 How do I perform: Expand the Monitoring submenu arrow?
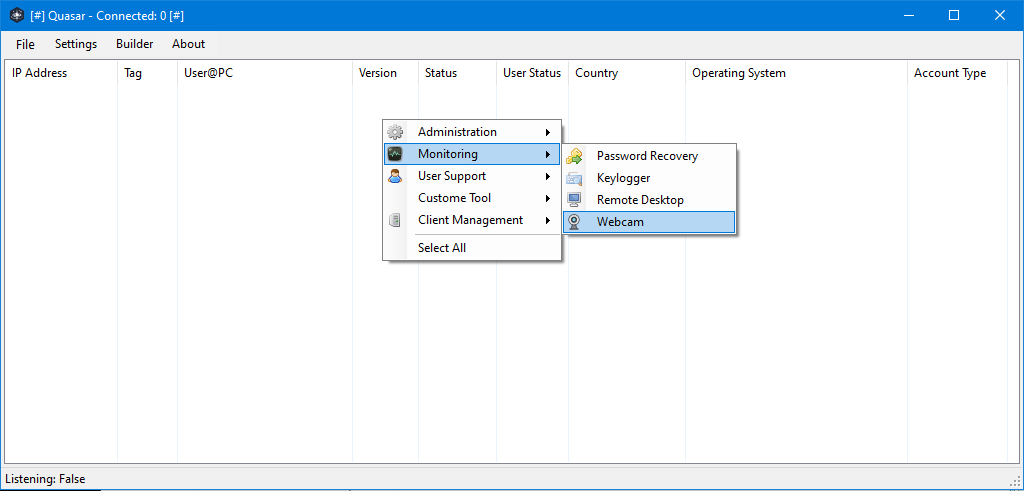tap(547, 154)
